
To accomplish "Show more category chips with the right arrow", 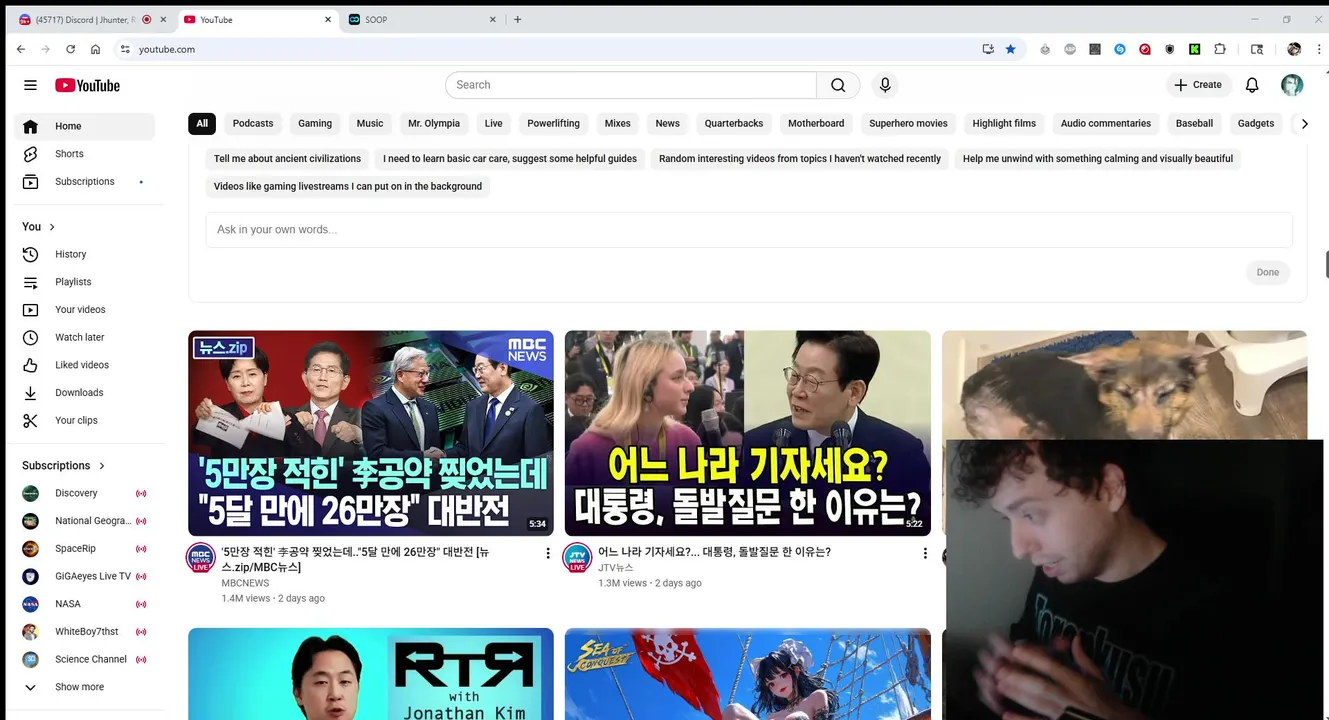I will click(1302, 124).
